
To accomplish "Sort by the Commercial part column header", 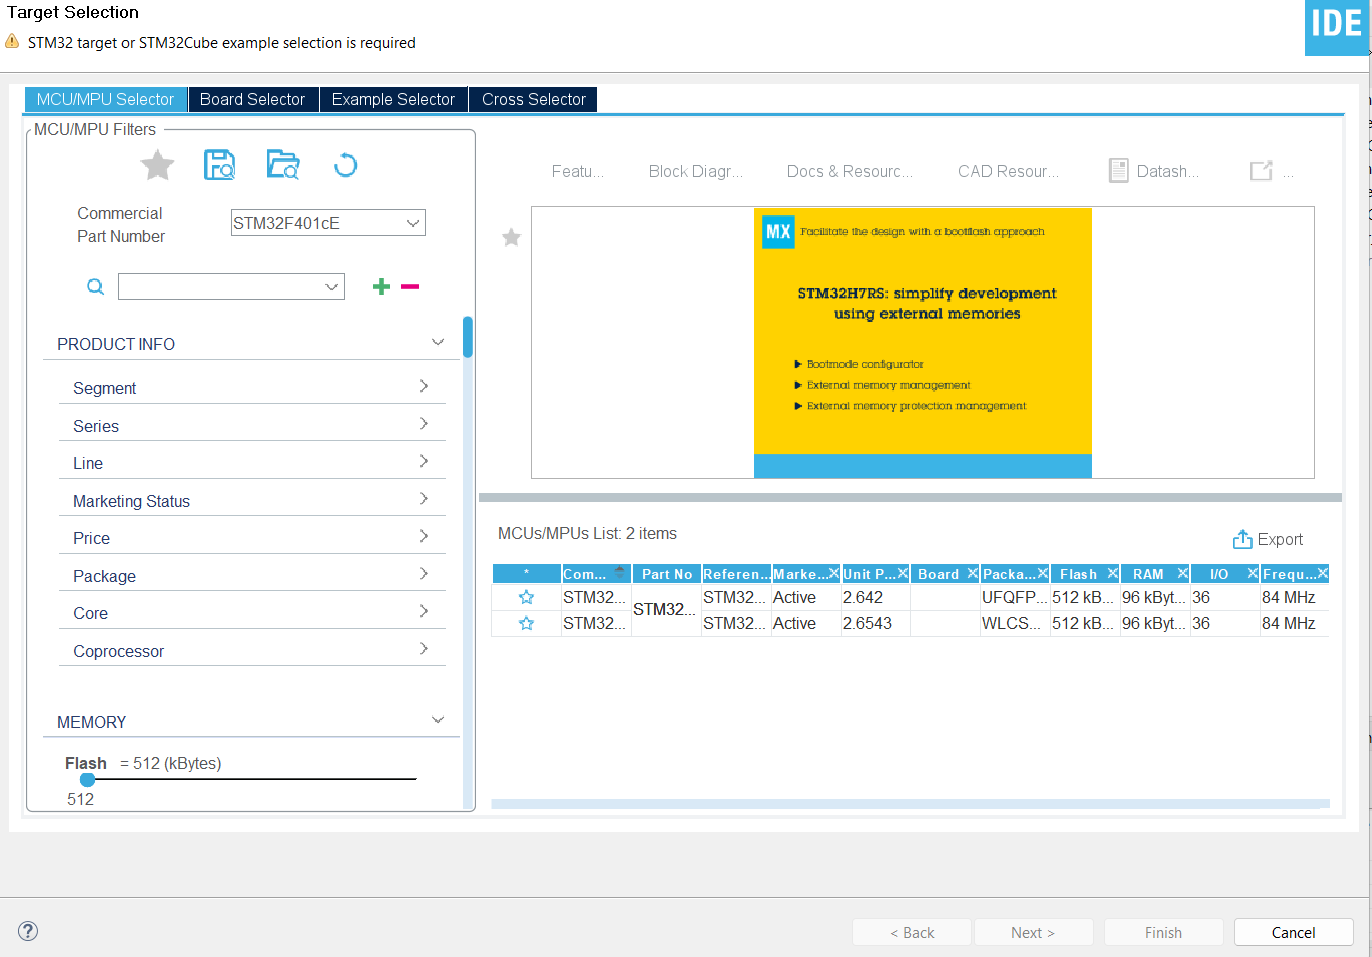I will pyautogui.click(x=595, y=573).
